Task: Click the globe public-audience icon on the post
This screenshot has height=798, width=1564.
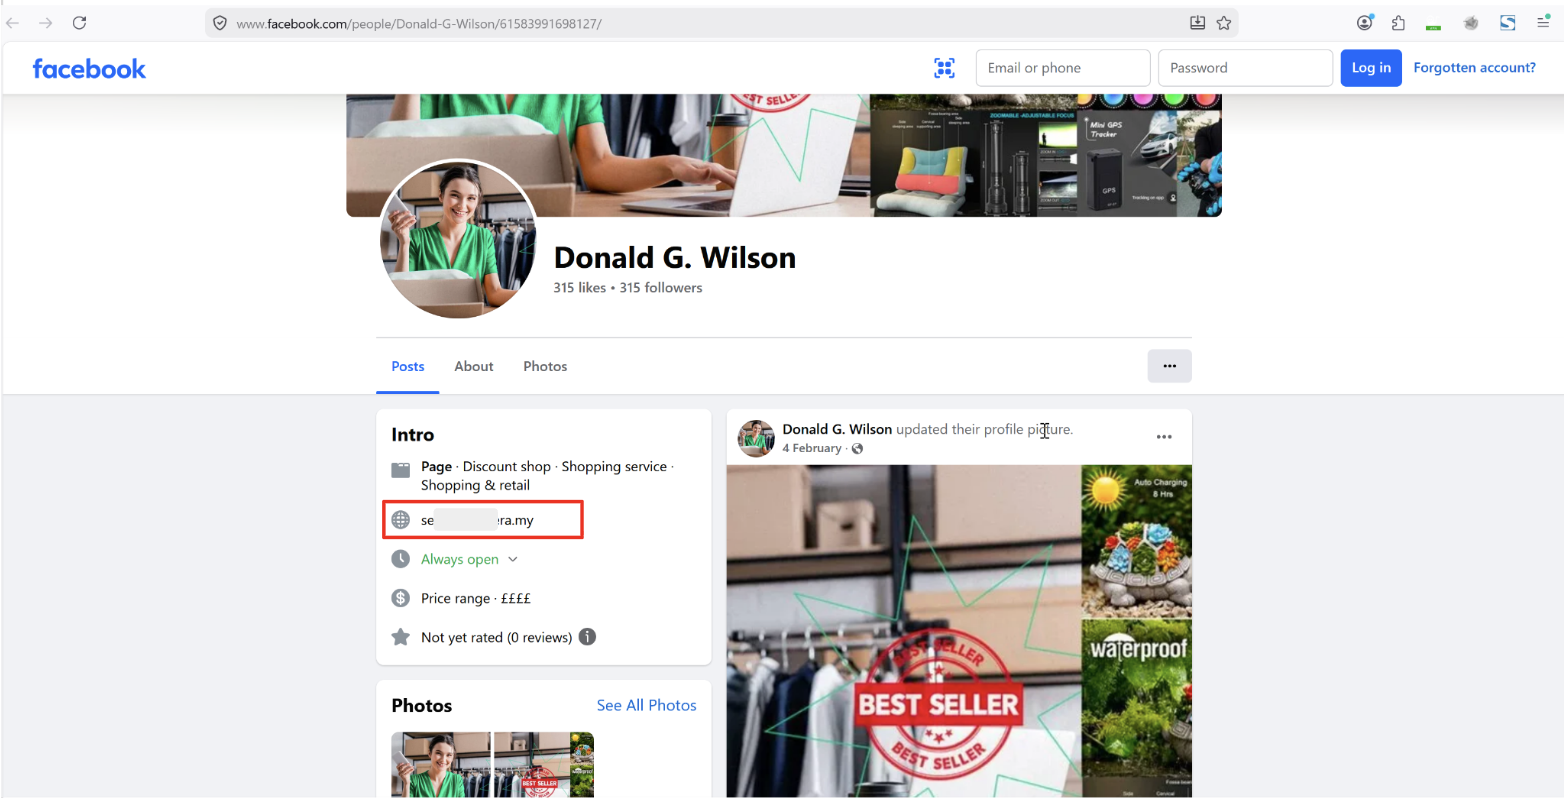Action: (x=857, y=448)
